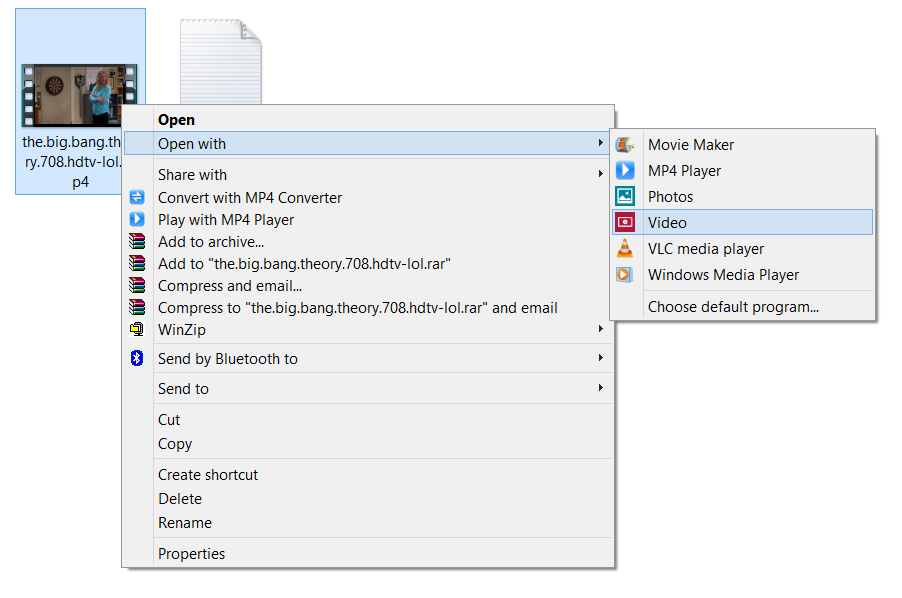Open with Movie Maker
The width and height of the screenshot is (902, 598).
[x=743, y=144]
